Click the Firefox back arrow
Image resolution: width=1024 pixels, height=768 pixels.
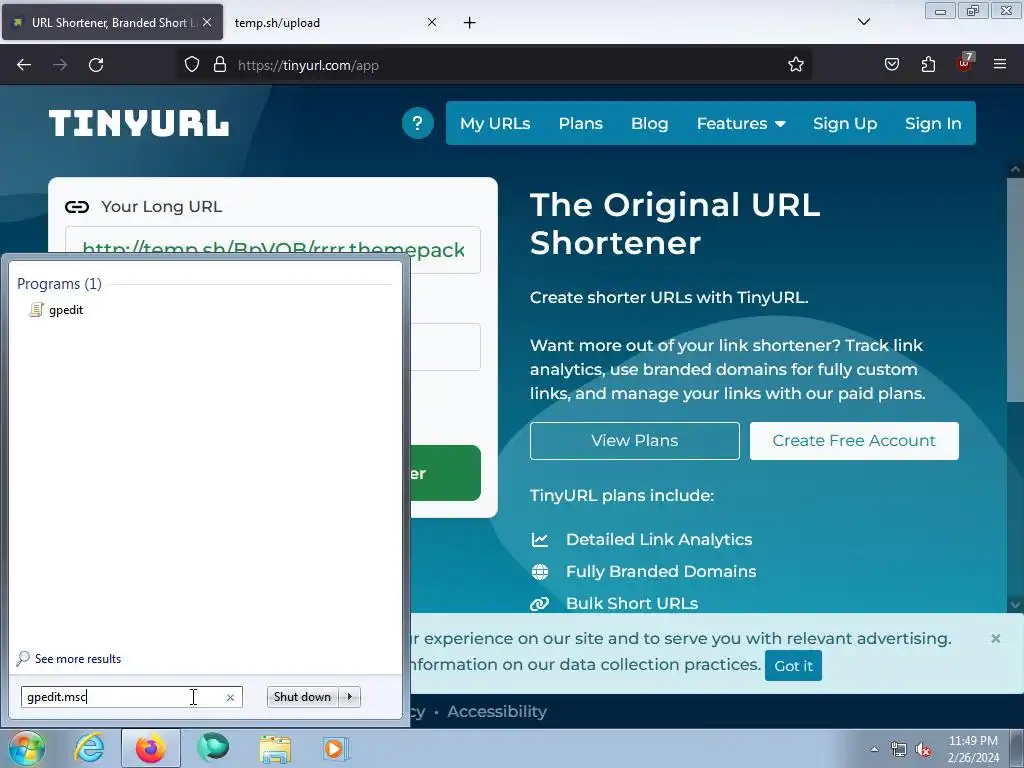pyautogui.click(x=24, y=65)
